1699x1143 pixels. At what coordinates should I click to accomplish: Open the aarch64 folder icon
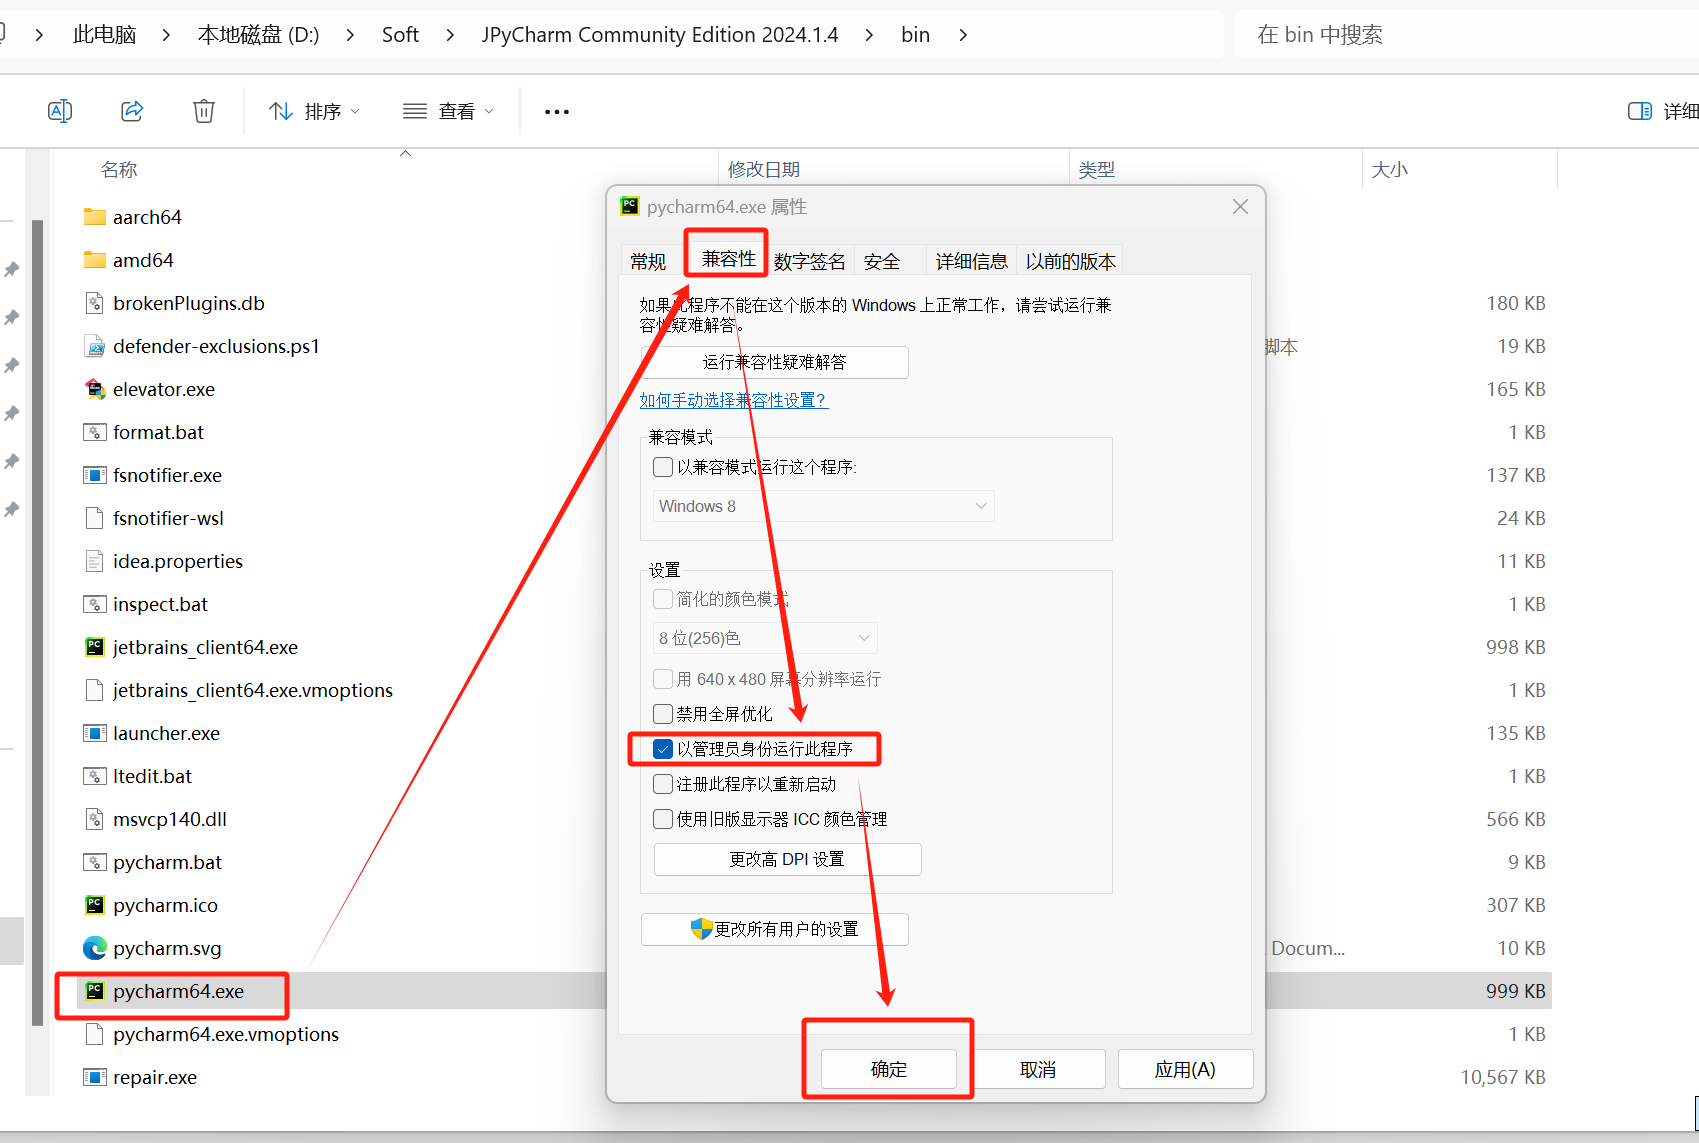95,217
